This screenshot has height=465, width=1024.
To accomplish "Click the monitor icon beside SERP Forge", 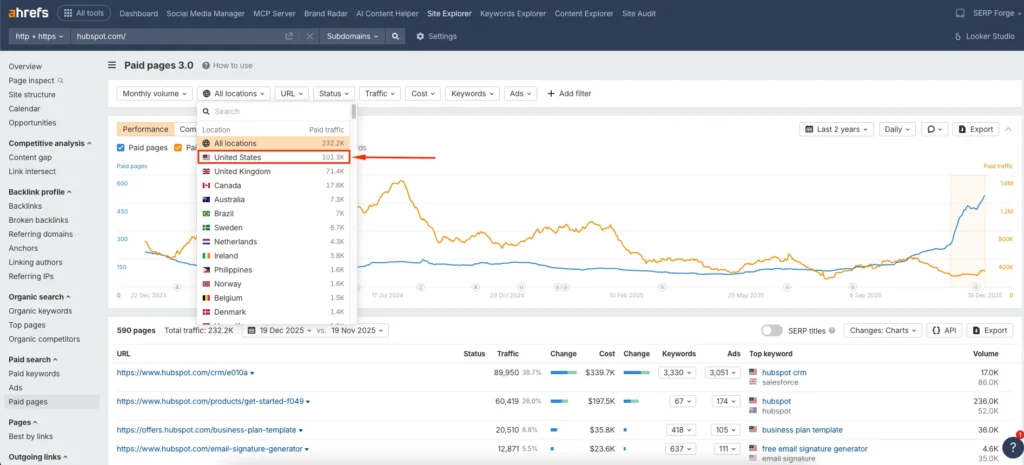I will (959, 13).
